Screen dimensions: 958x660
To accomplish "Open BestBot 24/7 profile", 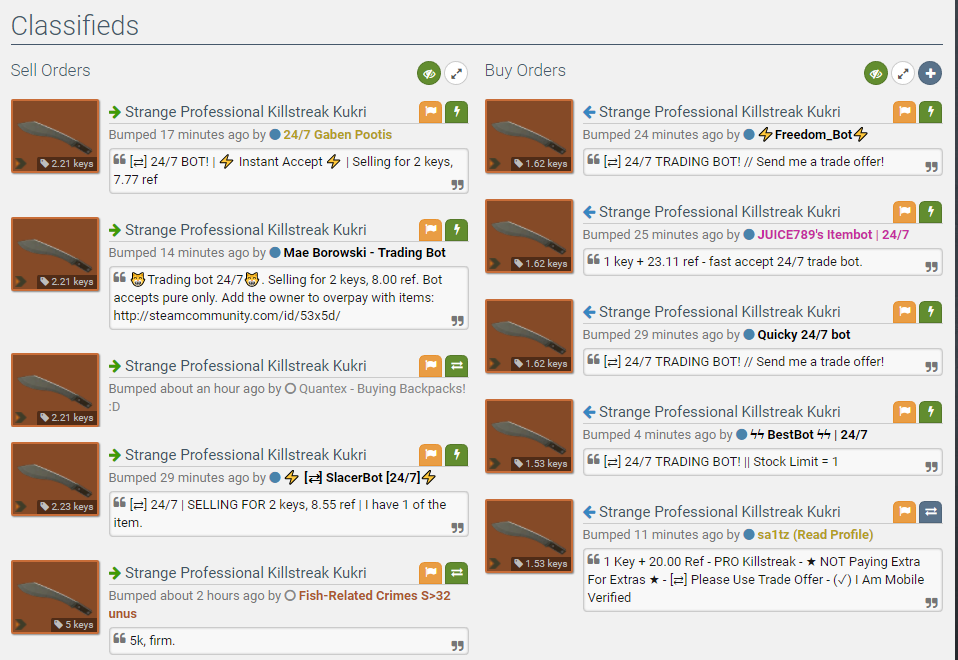I will click(x=808, y=435).
